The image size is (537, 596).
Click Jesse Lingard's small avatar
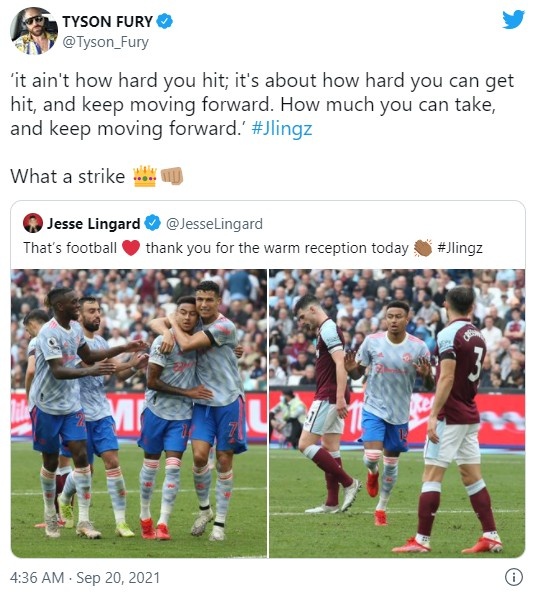tap(33, 223)
